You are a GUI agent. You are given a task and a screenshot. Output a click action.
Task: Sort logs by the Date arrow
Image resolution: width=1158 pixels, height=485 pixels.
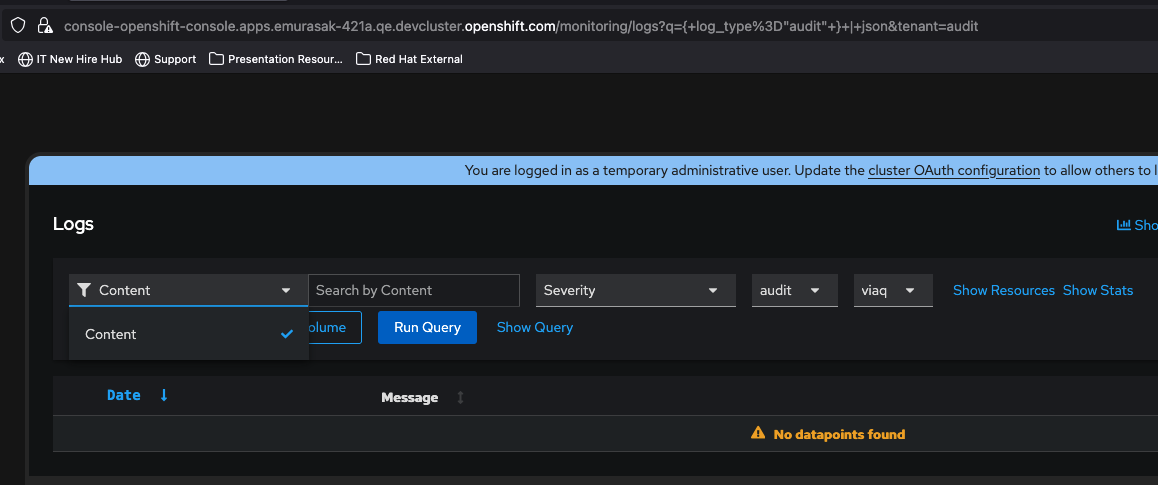point(164,396)
